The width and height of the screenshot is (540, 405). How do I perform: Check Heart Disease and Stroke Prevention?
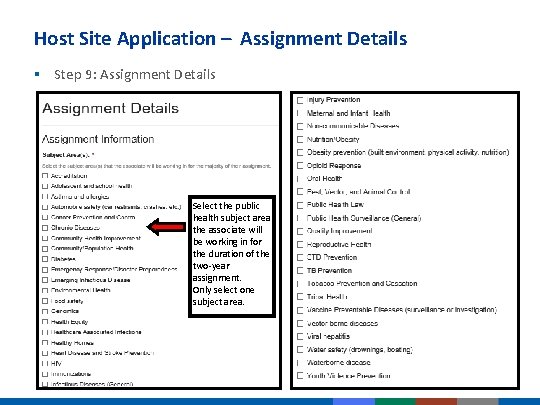point(45,353)
